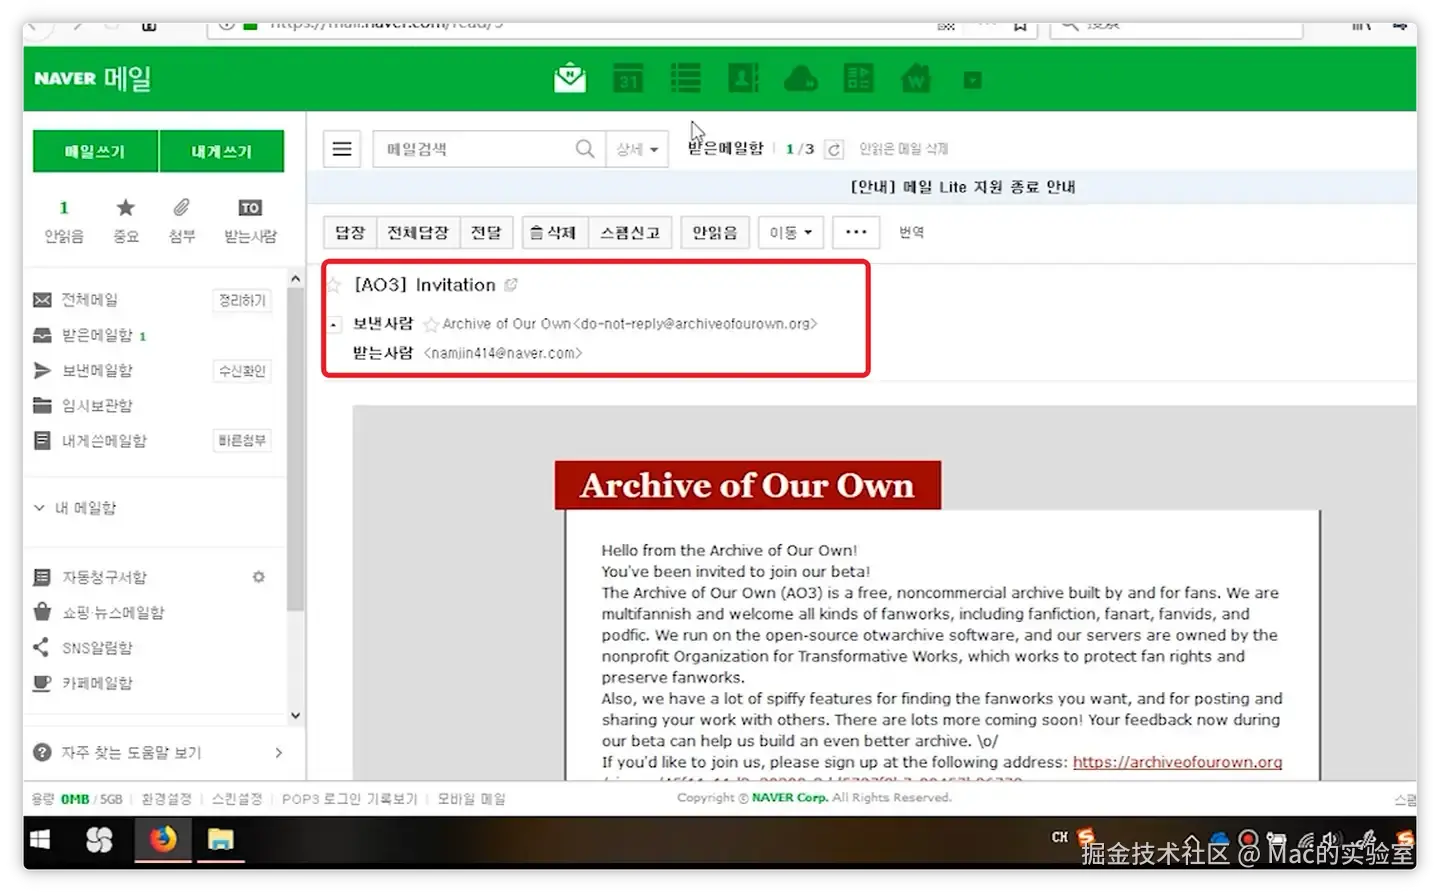1440x893 pixels.
Task: Open the 임시보관함 drafts folder
Action: click(97, 405)
